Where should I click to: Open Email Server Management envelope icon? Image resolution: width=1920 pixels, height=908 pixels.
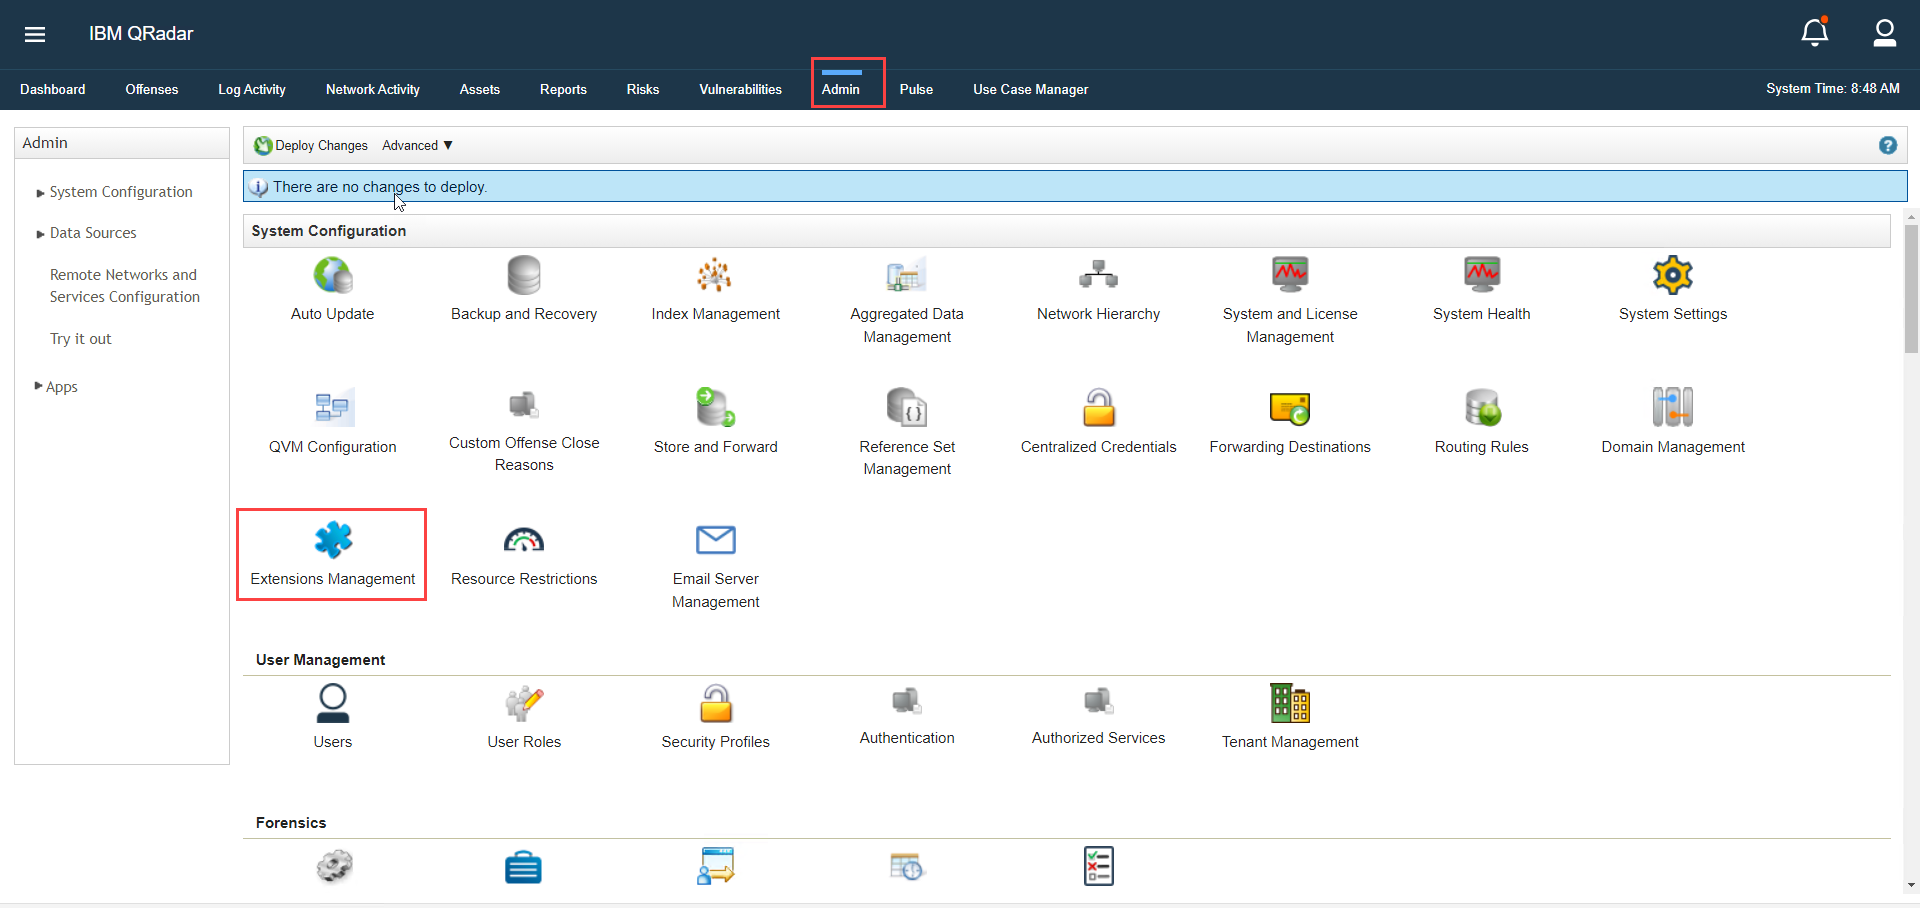point(715,541)
